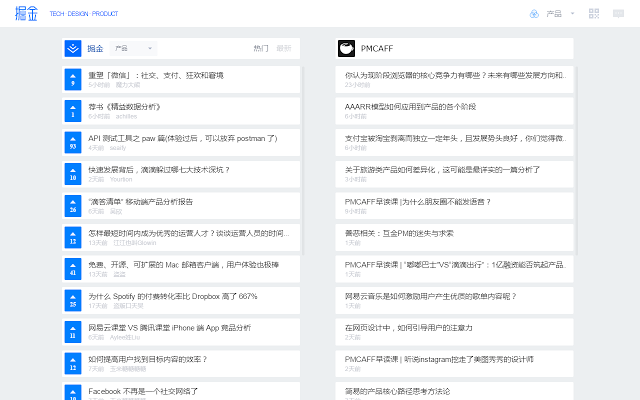The height and width of the screenshot is (400, 640).
Task: Open PMCAFF早读课 "嘟嘟巴士"VS"滴滴出行" post
Action: pyautogui.click(x=455, y=264)
